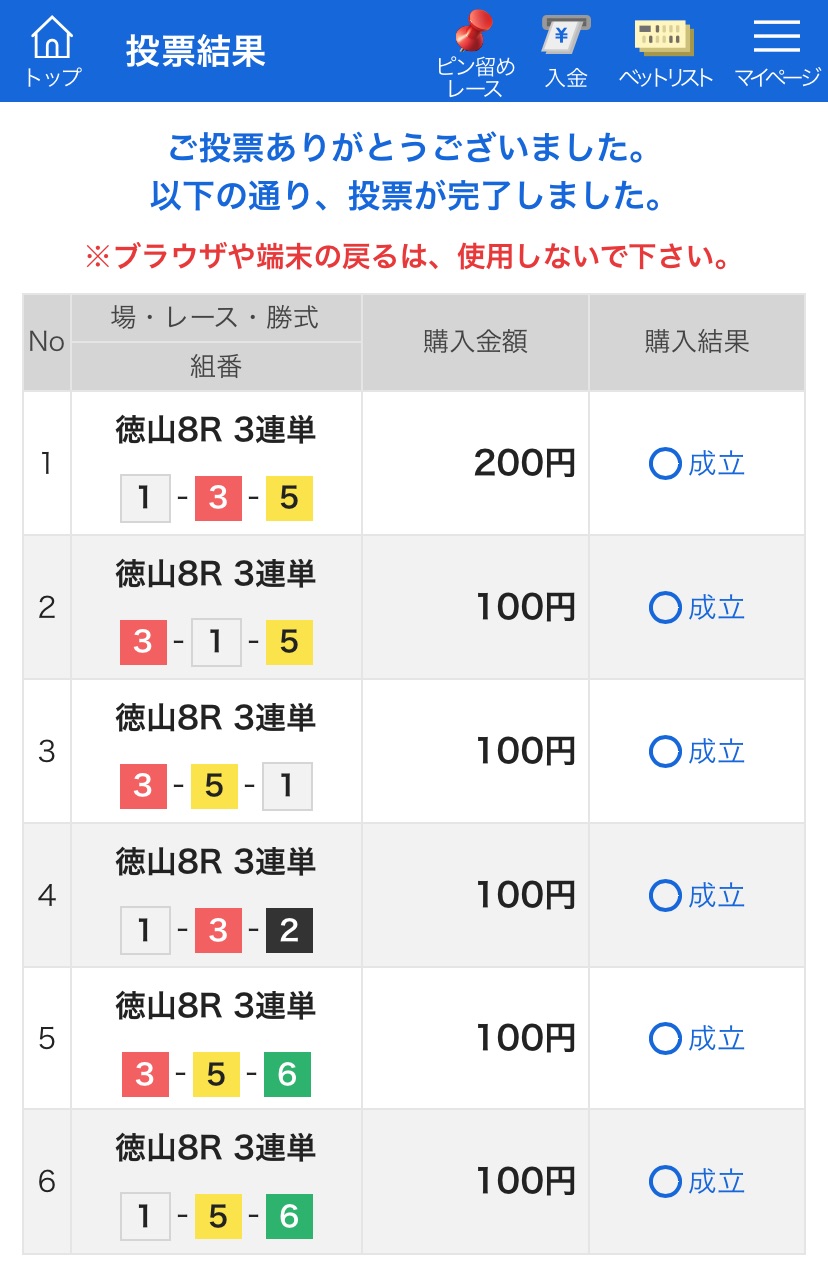
Task: Click the 成立 circle icon in row 3
Action: click(665, 751)
